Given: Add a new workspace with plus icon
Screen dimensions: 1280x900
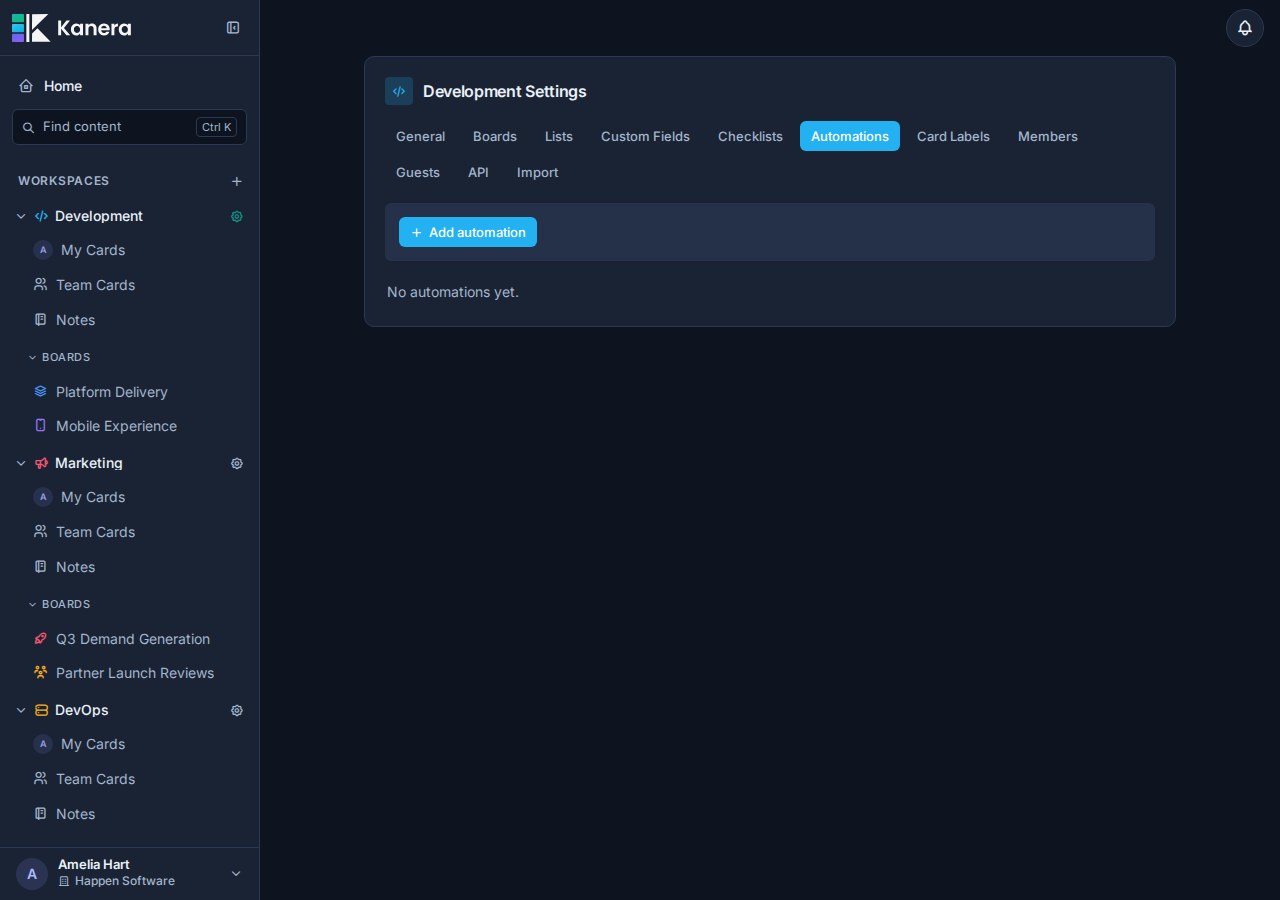Looking at the screenshot, I should click(237, 181).
